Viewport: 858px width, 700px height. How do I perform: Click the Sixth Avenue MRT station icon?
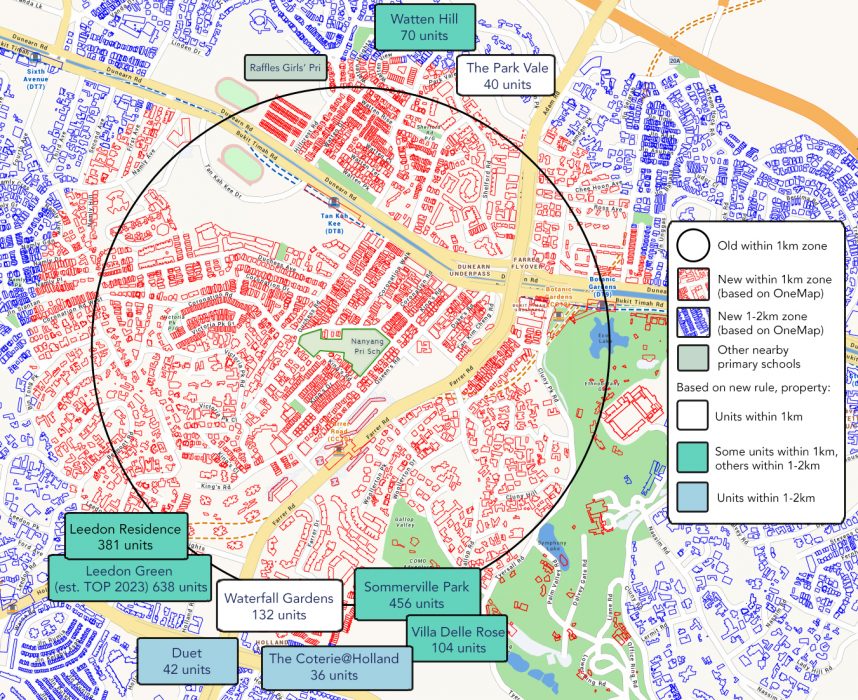click(36, 59)
